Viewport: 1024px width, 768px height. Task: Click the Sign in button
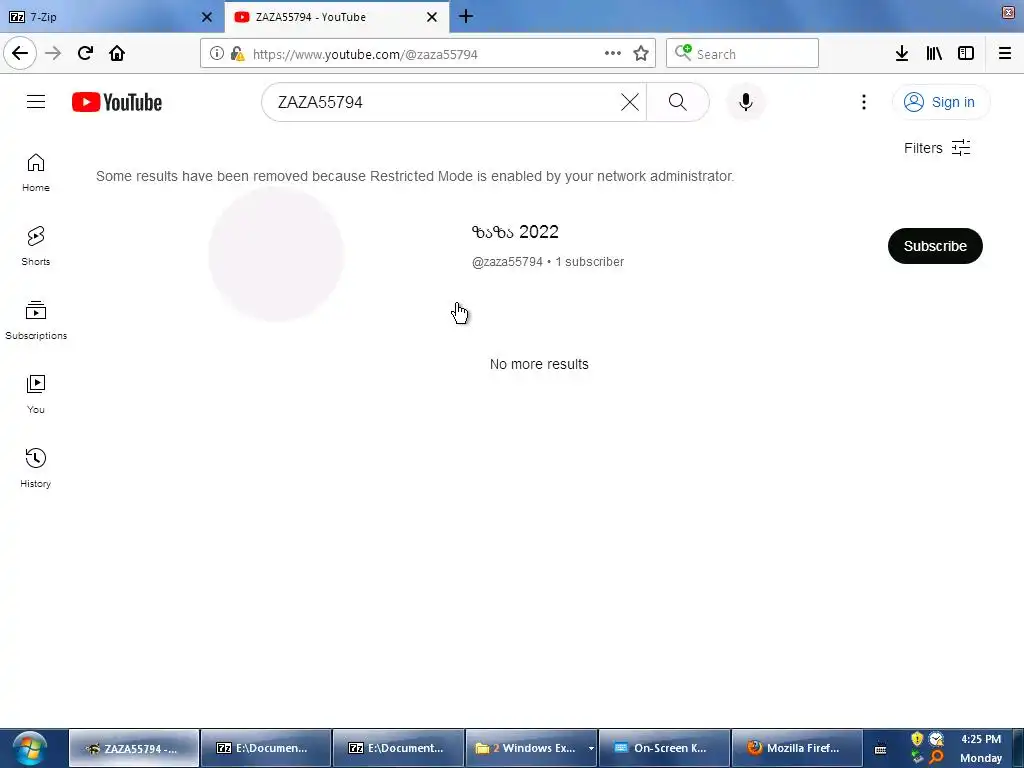pos(940,102)
